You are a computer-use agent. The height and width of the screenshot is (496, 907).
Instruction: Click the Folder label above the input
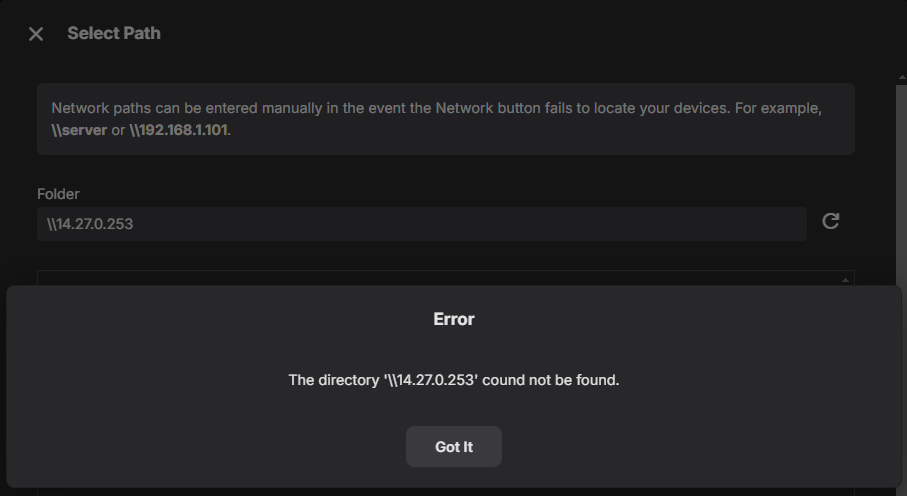[58, 194]
